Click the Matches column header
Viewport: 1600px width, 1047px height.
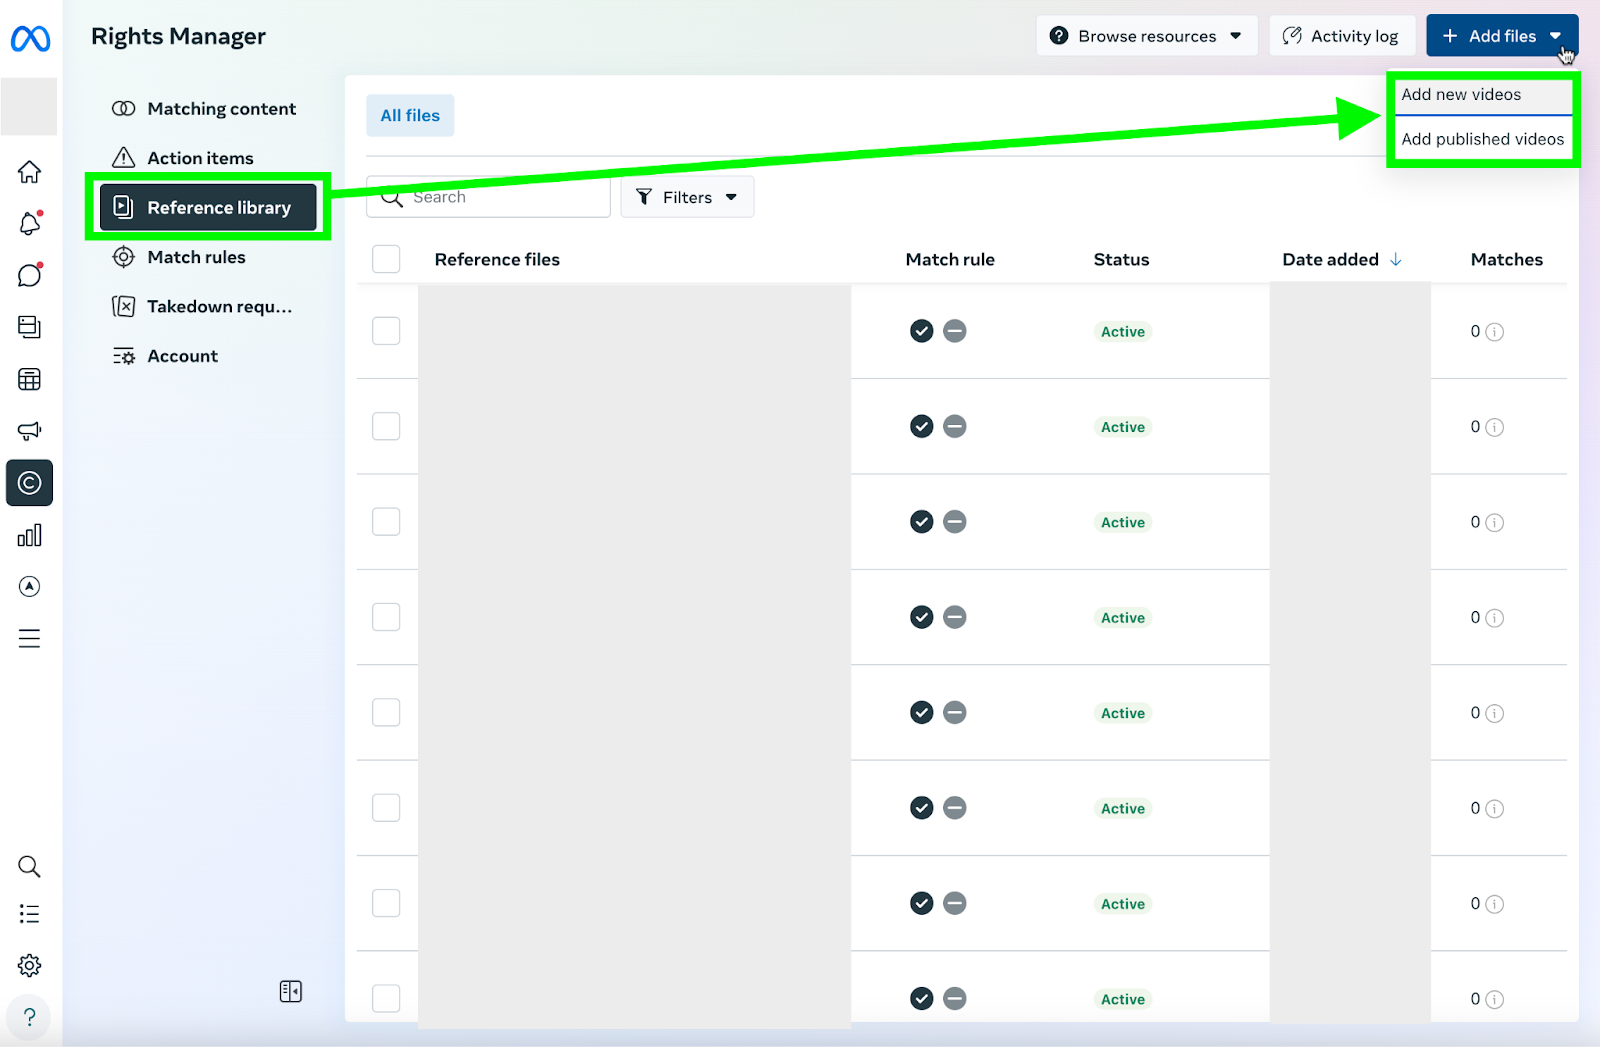(x=1506, y=259)
